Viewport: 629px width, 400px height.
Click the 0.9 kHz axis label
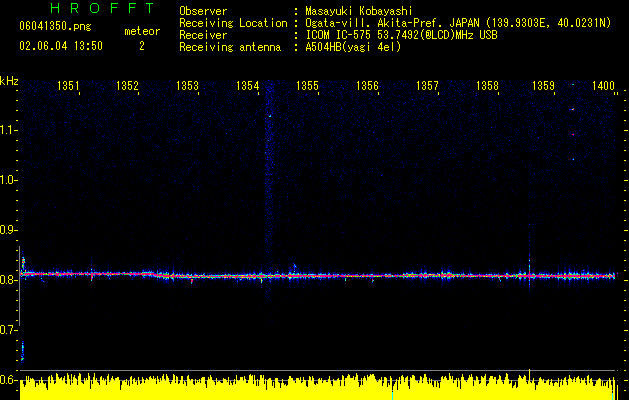(x=7, y=230)
